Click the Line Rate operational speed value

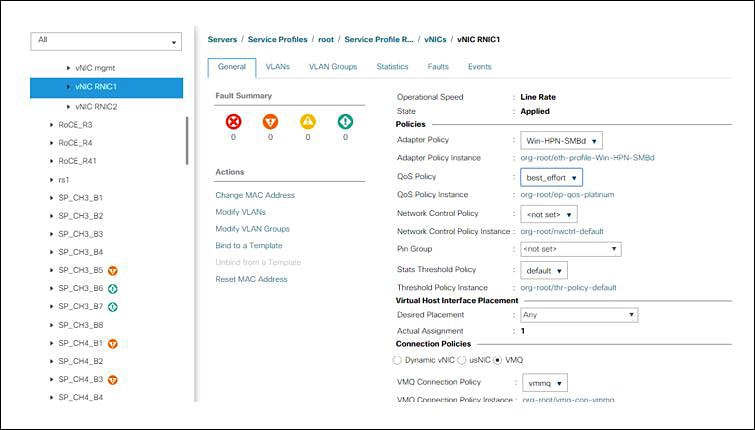pyautogui.click(x=538, y=97)
